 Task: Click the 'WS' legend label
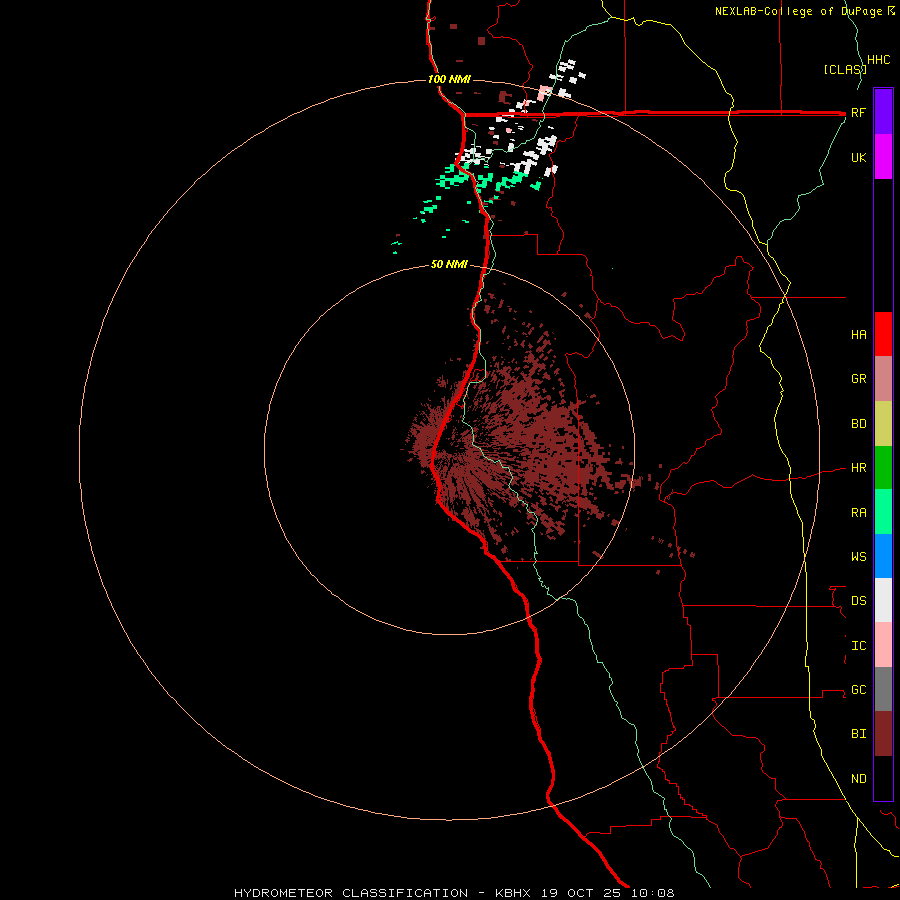pyautogui.click(x=858, y=557)
